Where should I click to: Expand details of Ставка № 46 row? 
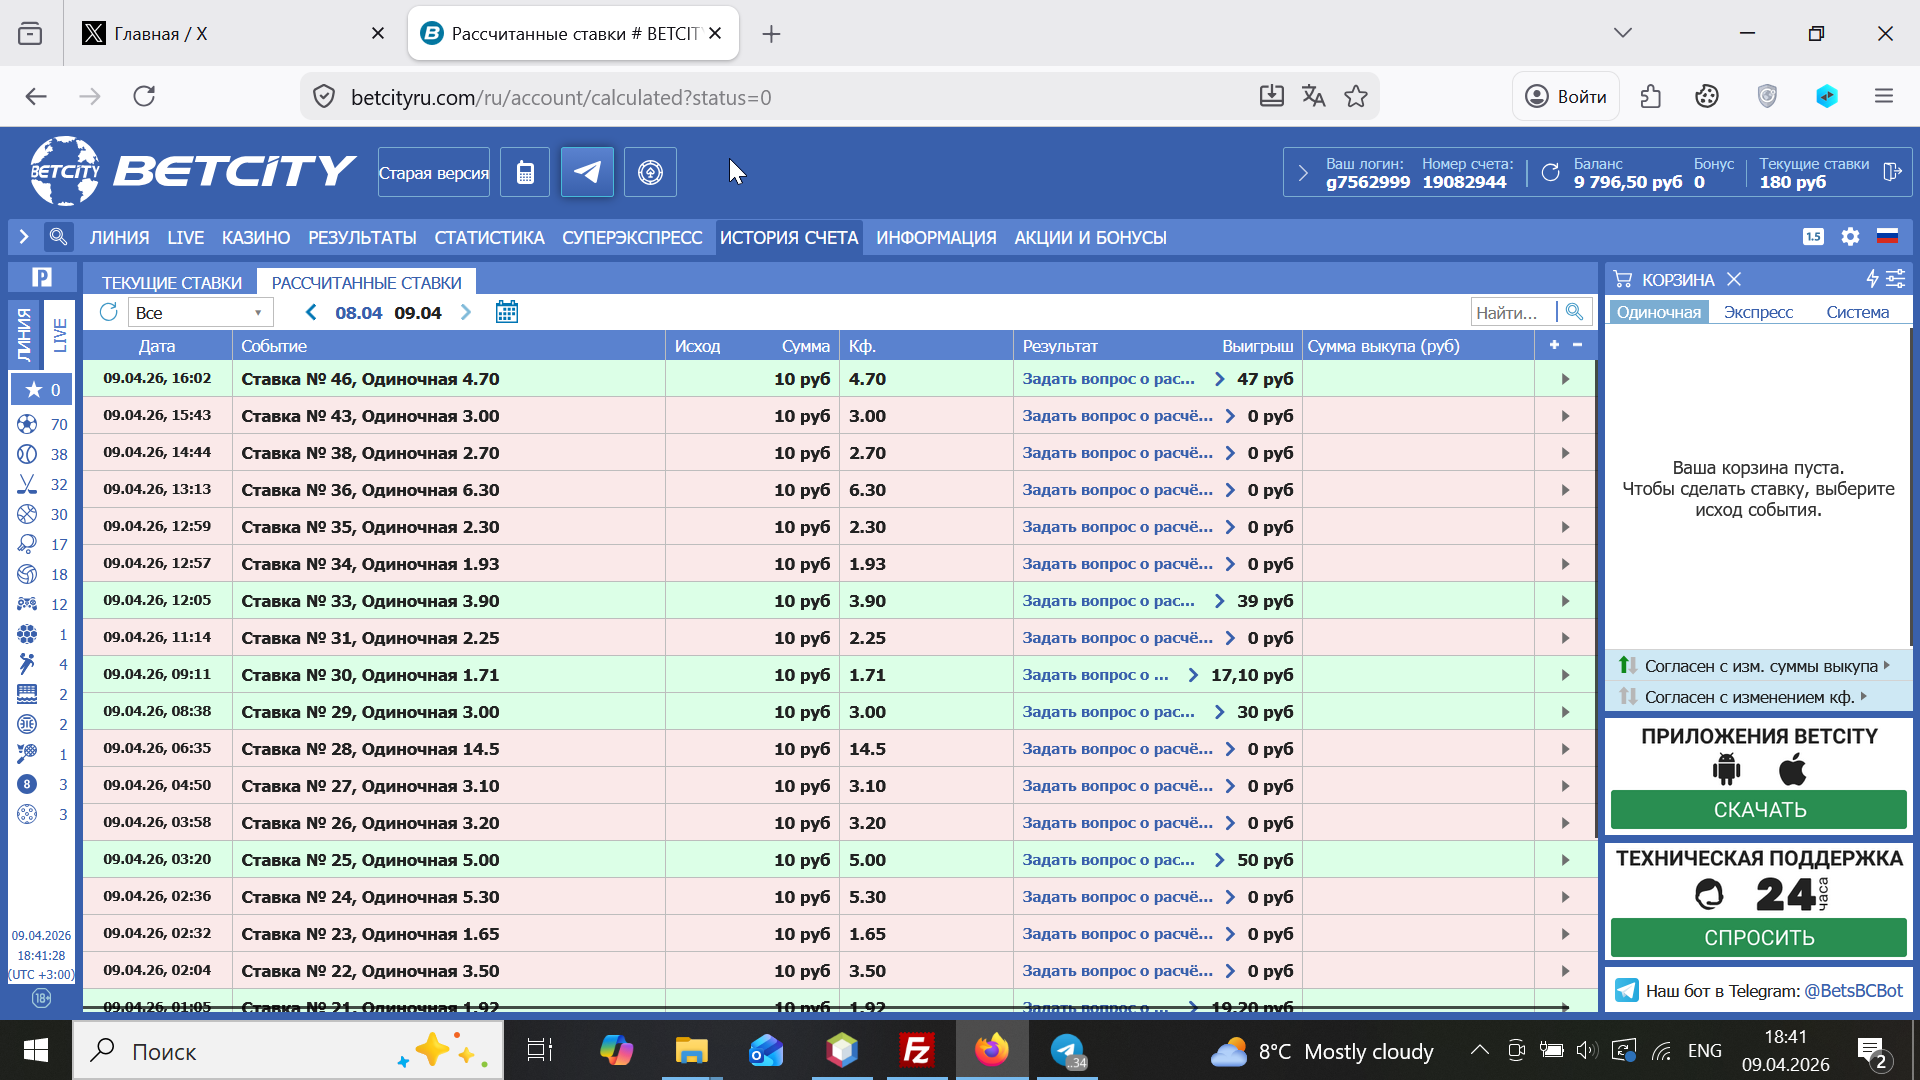(x=1565, y=379)
